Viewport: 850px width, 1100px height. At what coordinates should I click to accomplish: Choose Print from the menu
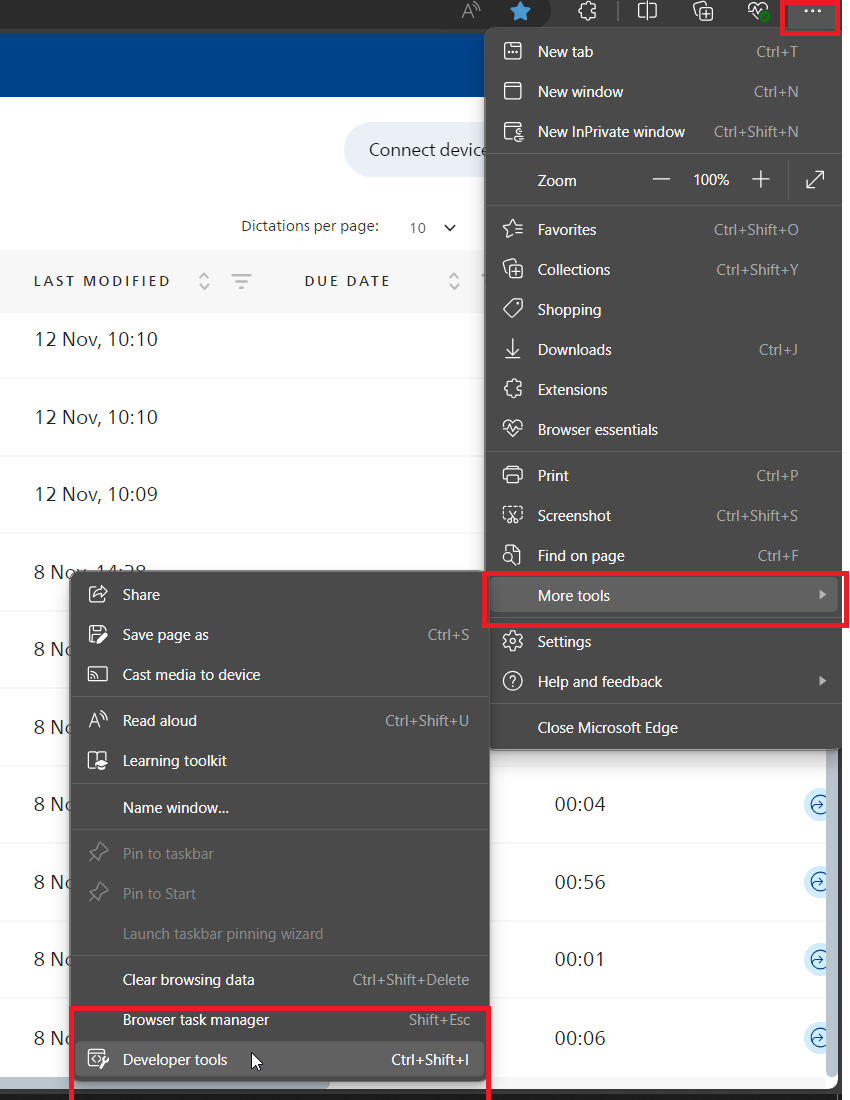point(664,476)
